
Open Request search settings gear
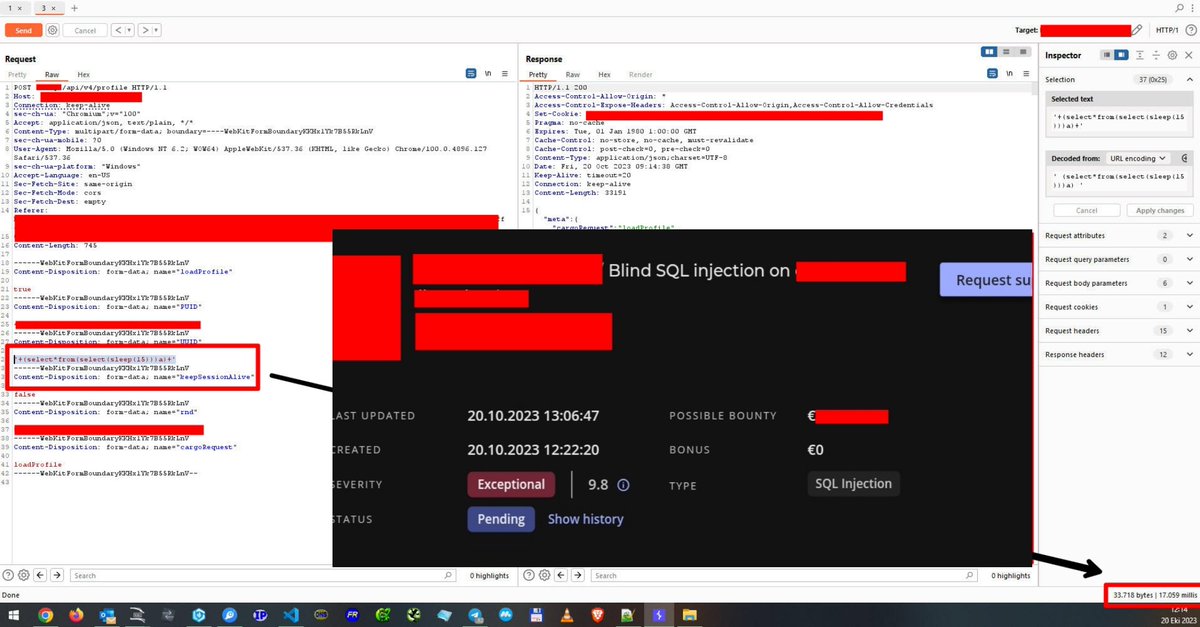pyautogui.click(x=23, y=575)
